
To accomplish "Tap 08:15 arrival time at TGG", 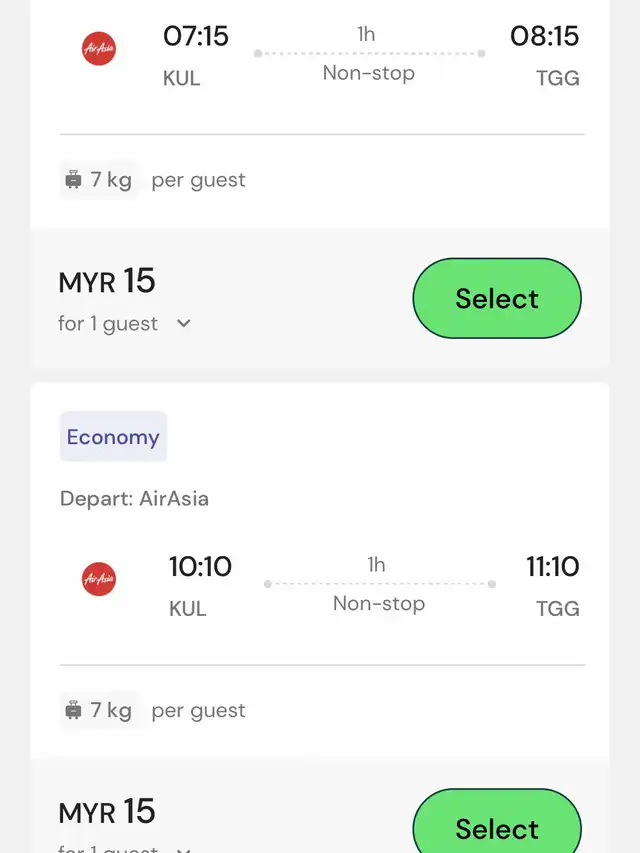I will (x=545, y=36).
